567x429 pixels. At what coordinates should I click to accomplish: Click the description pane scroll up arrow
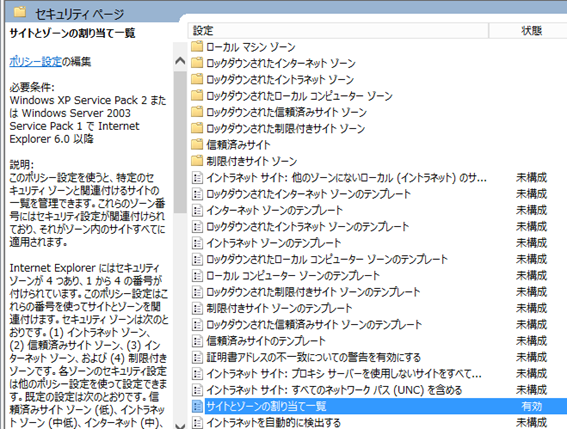180,61
